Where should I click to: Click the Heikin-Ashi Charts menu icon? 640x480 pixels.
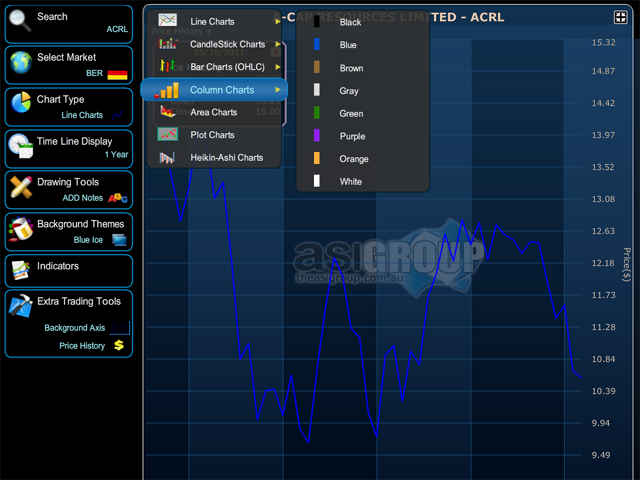pos(167,158)
